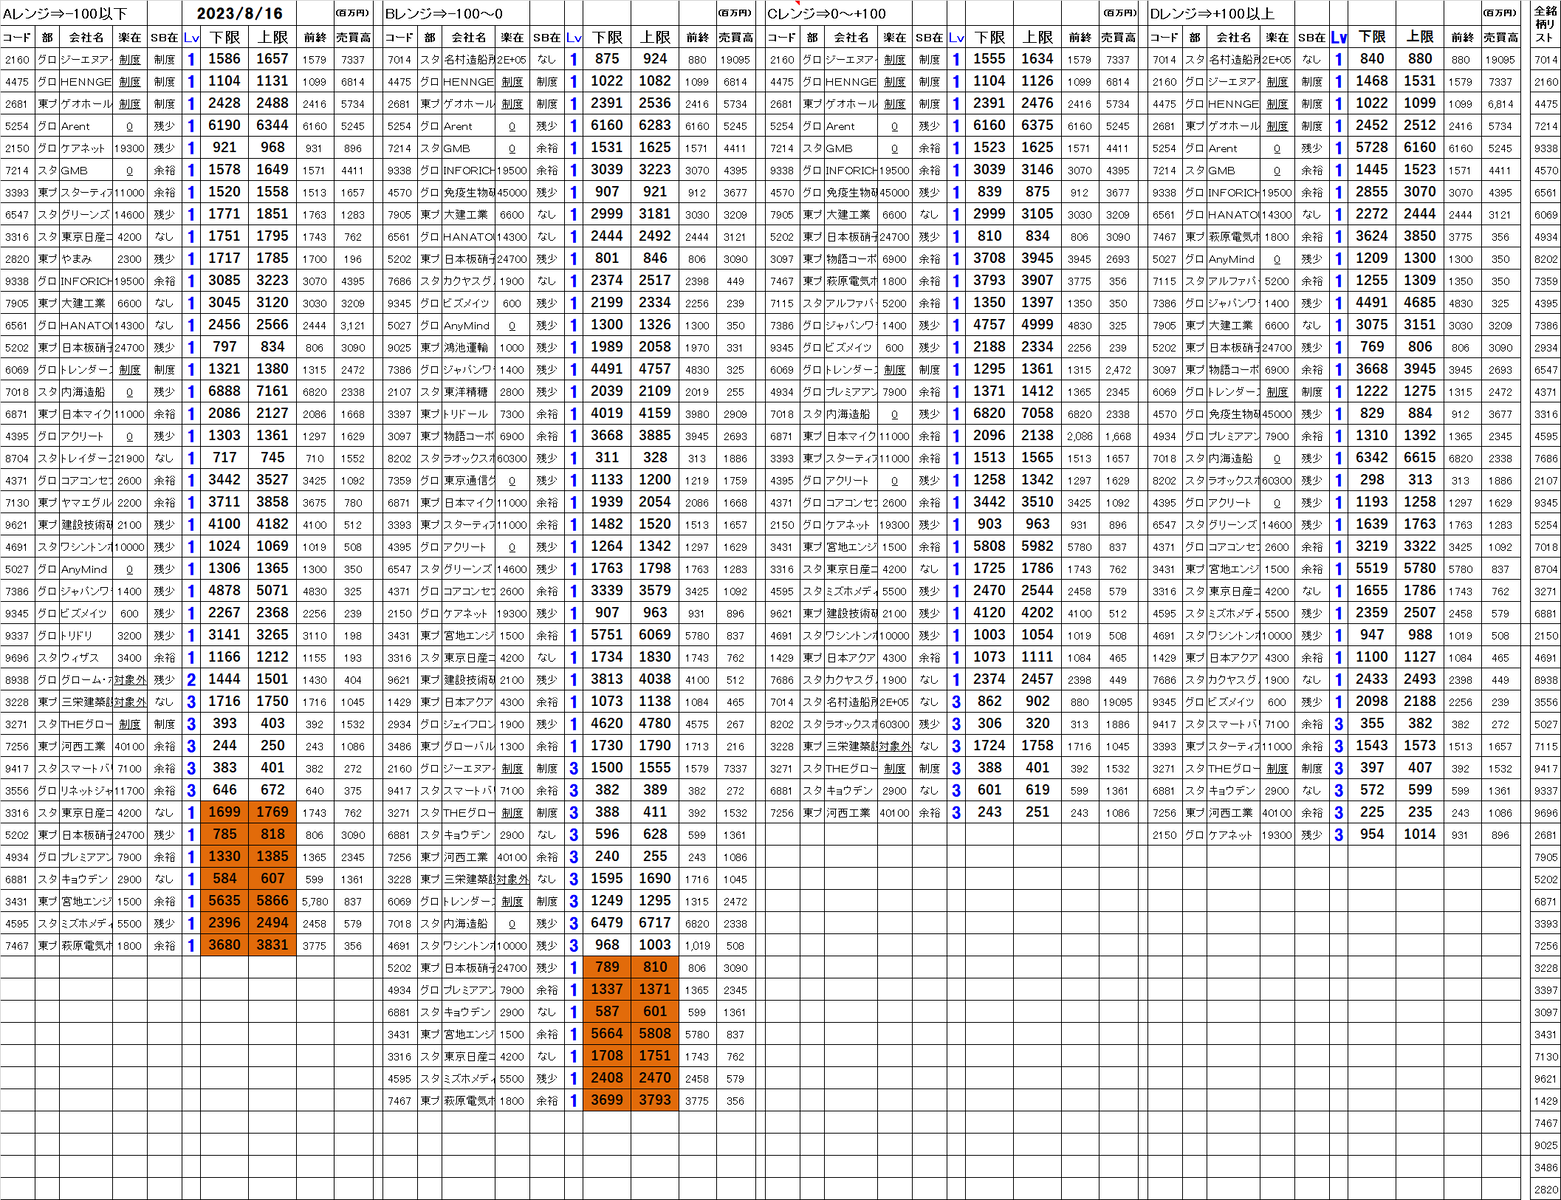Select the bold value 5519

click(x=1372, y=569)
